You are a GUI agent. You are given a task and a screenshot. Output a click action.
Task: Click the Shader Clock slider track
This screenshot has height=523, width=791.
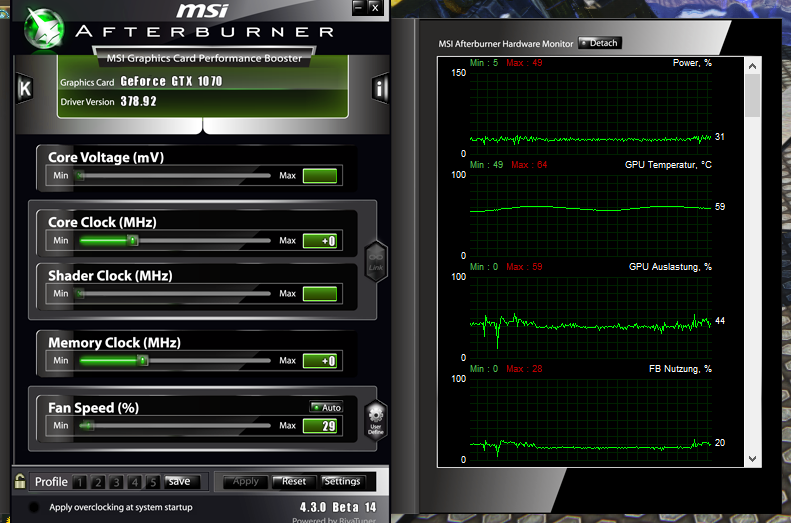175,294
